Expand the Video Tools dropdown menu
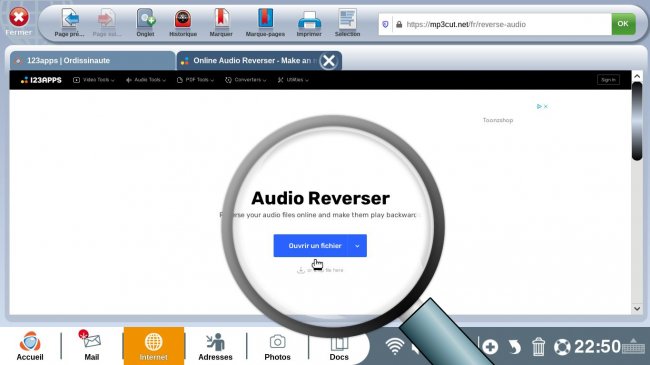The image size is (650, 365). [94, 80]
